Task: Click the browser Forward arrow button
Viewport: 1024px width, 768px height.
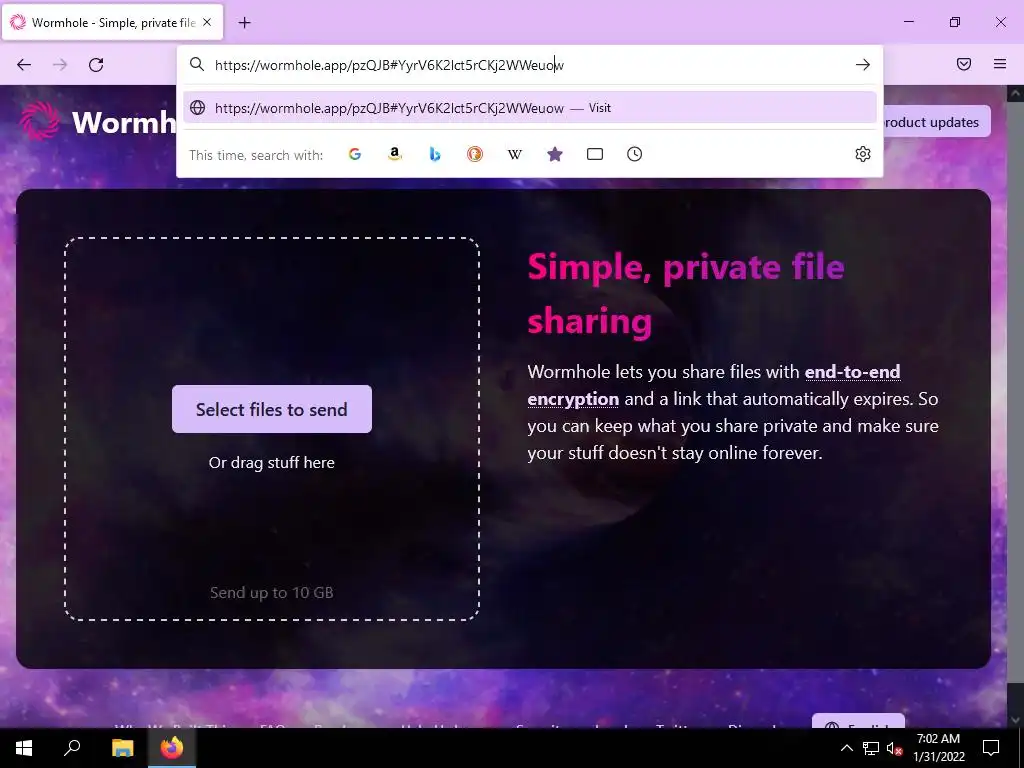Action: [x=60, y=64]
